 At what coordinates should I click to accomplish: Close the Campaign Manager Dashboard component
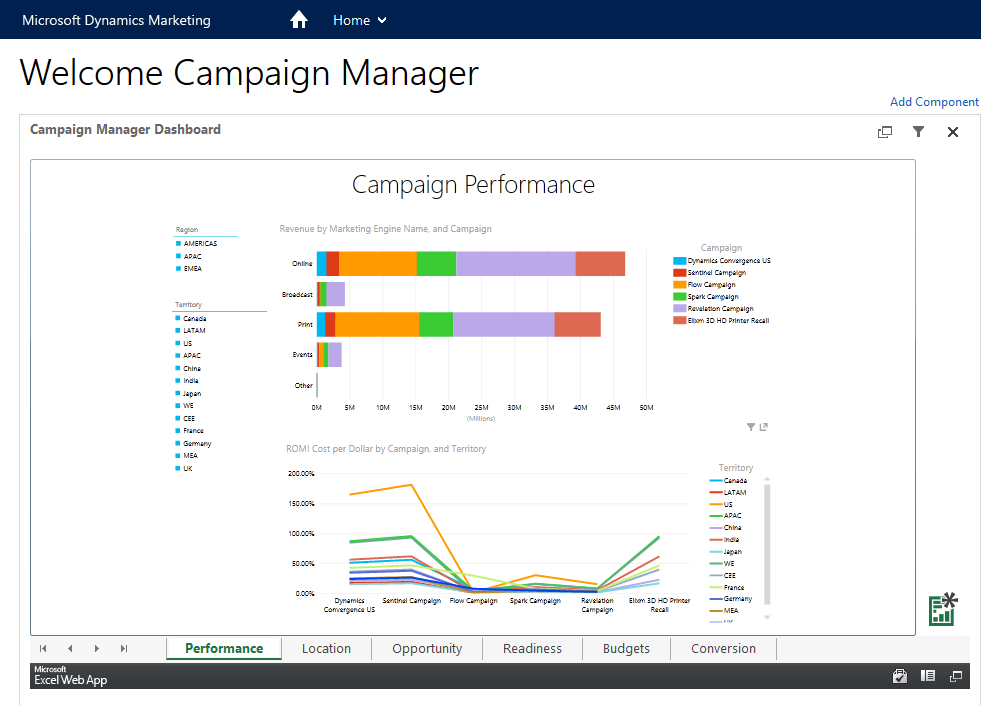pos(953,132)
